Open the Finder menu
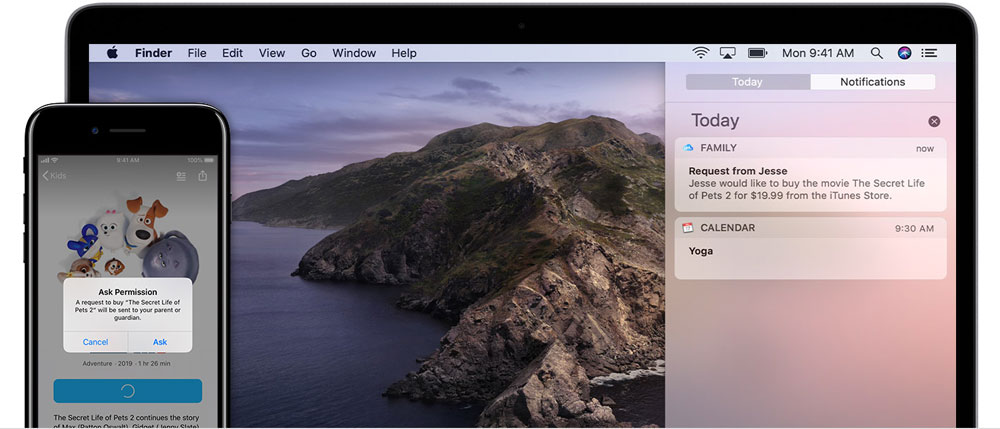The image size is (1000, 429). coord(153,53)
